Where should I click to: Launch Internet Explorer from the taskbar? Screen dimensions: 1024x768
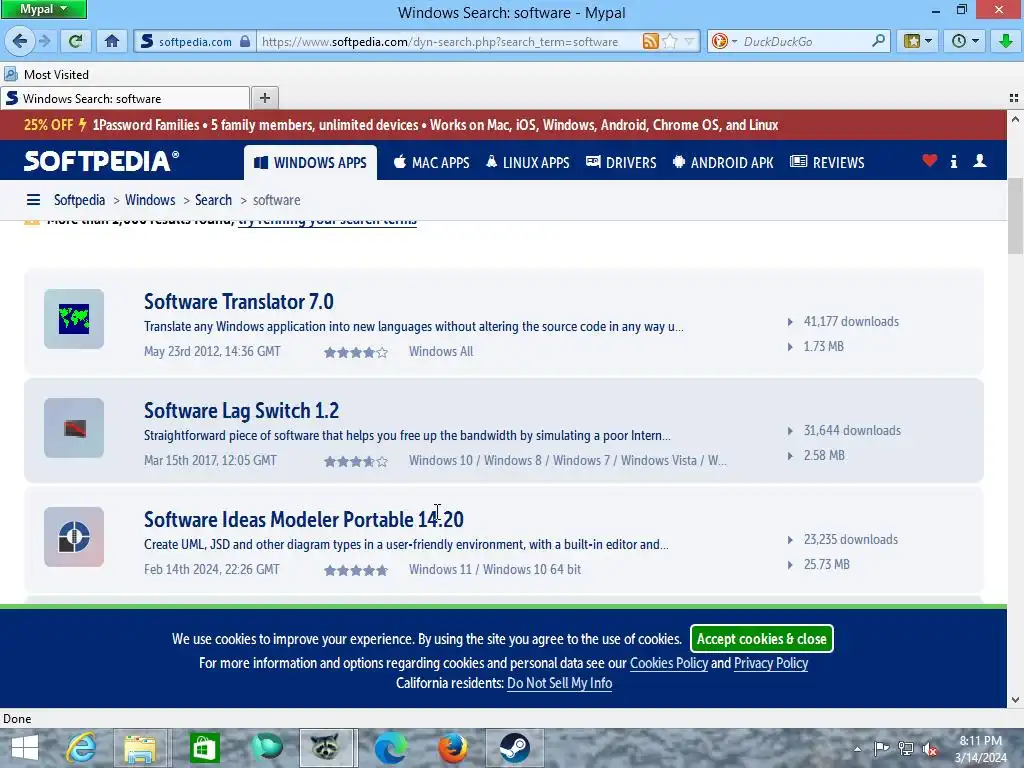coord(81,748)
